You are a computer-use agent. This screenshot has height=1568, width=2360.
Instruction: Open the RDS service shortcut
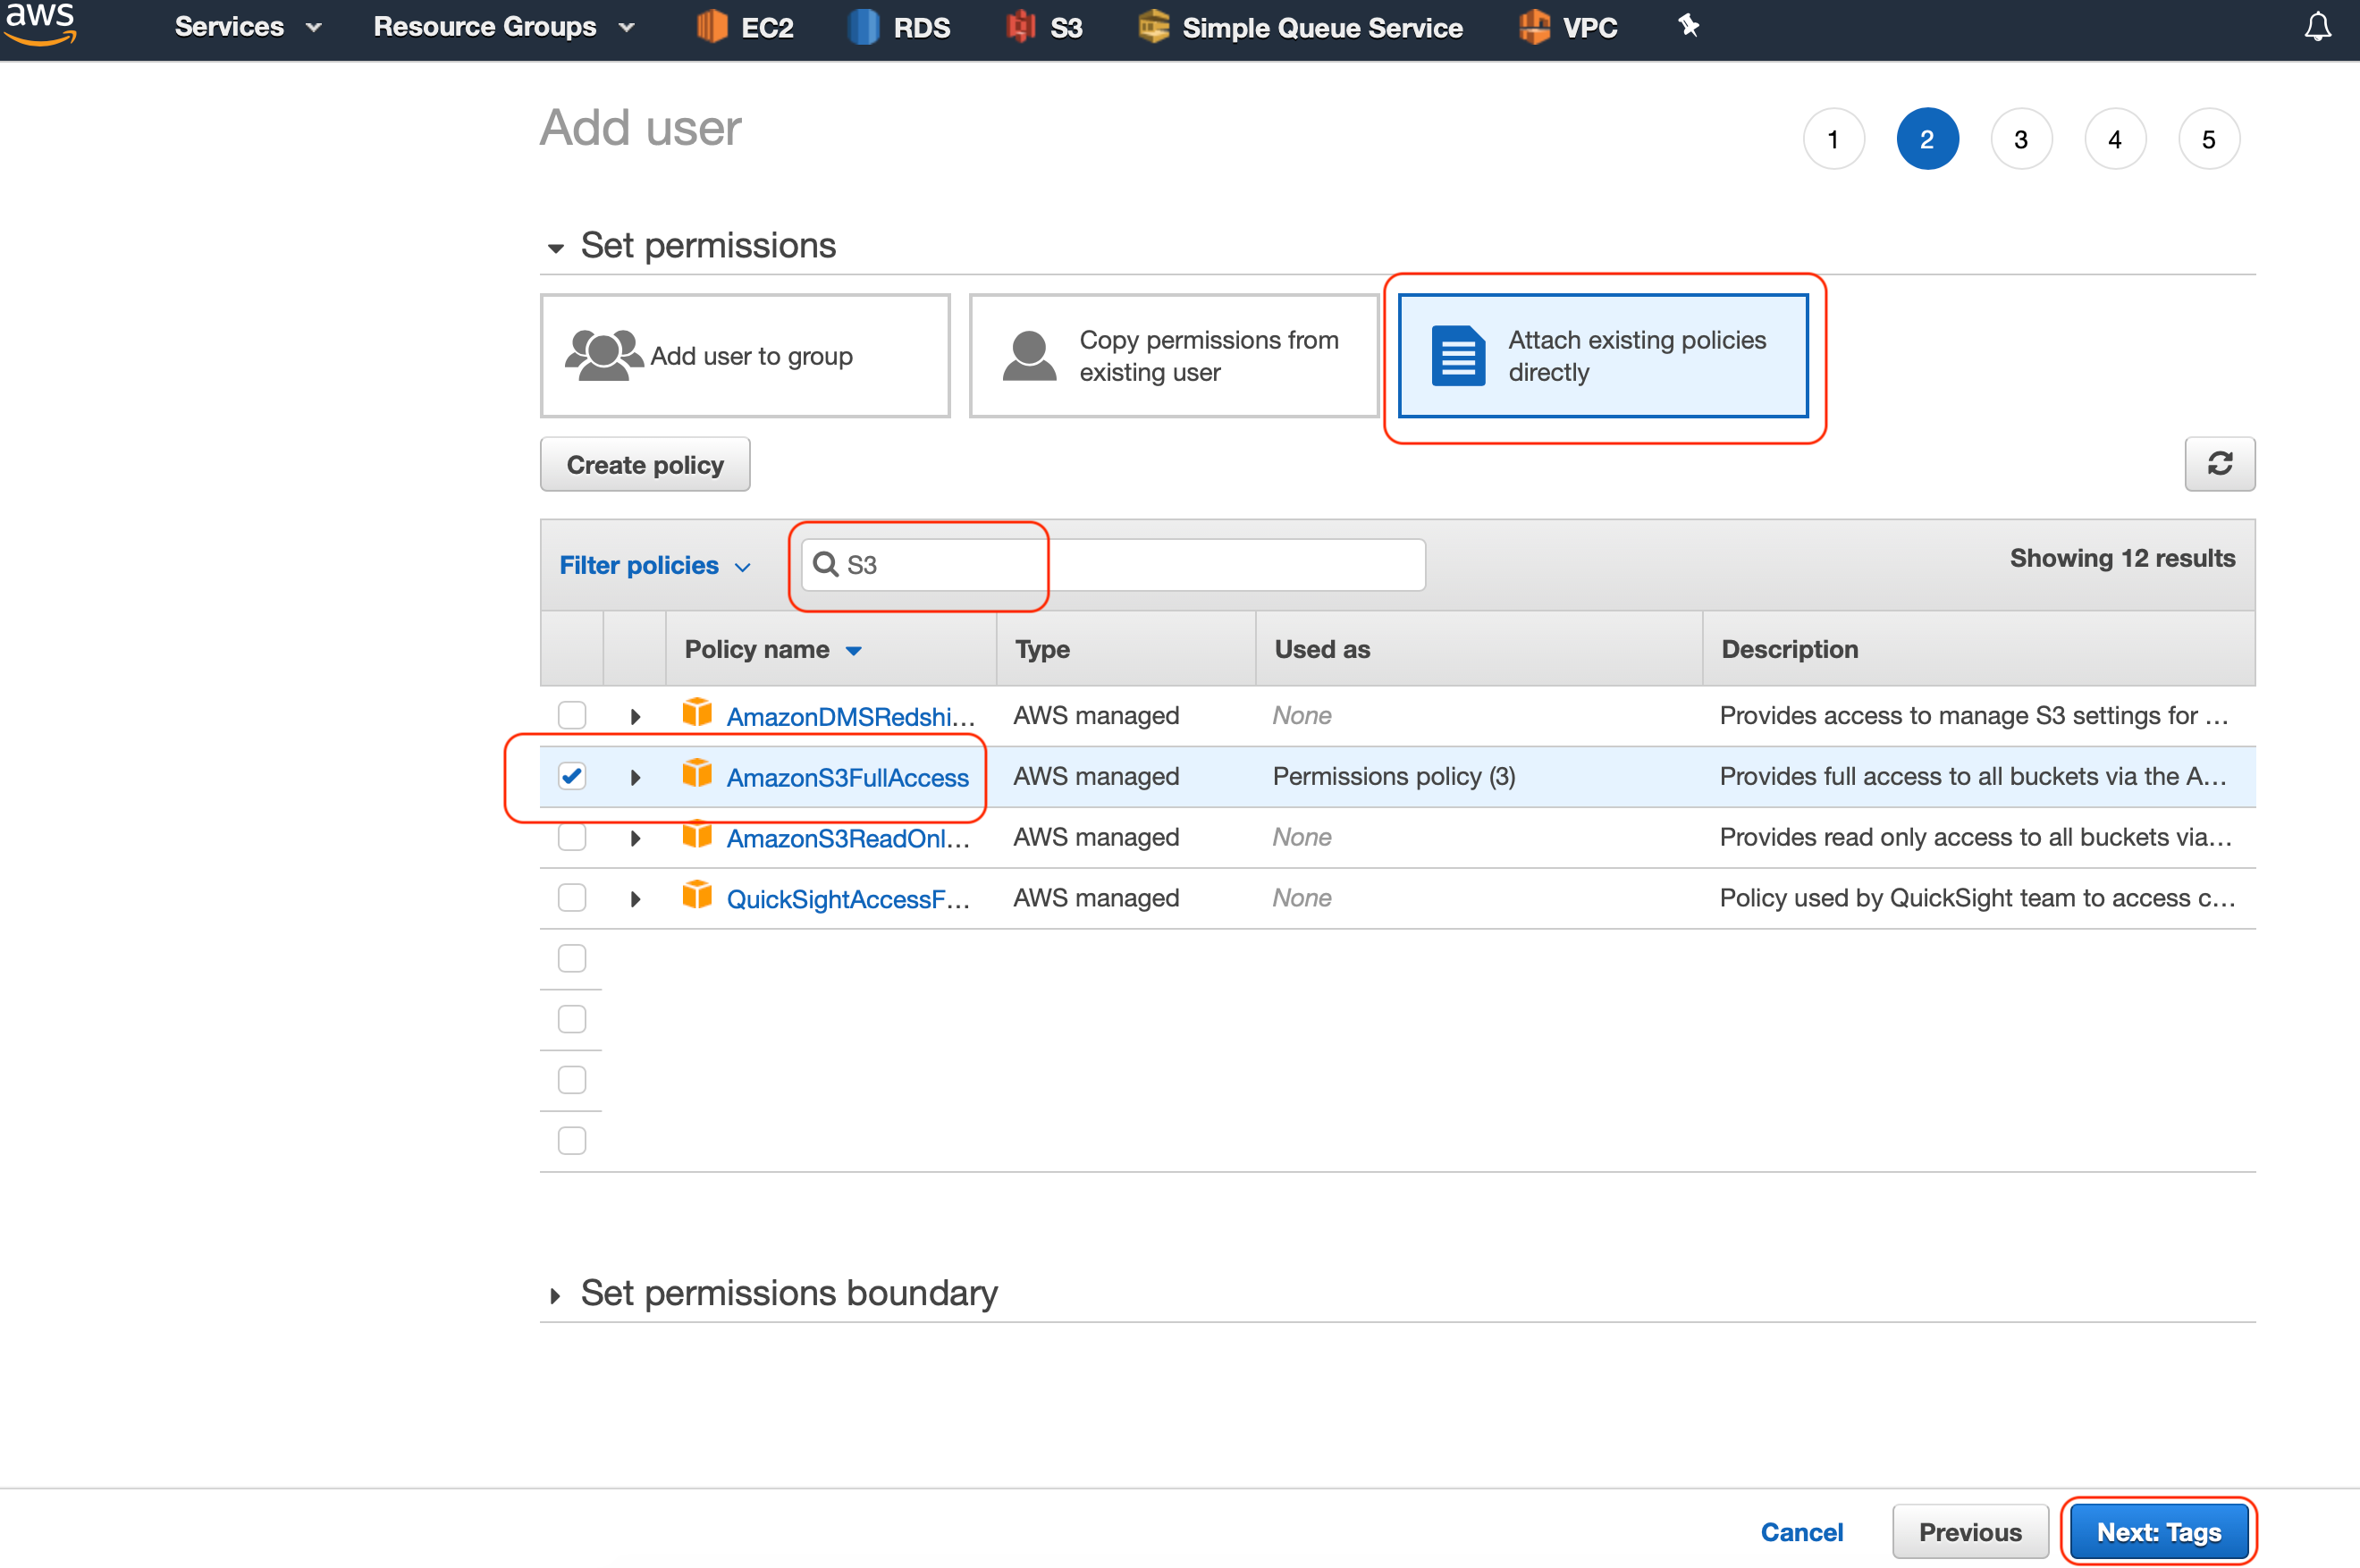pos(899,27)
